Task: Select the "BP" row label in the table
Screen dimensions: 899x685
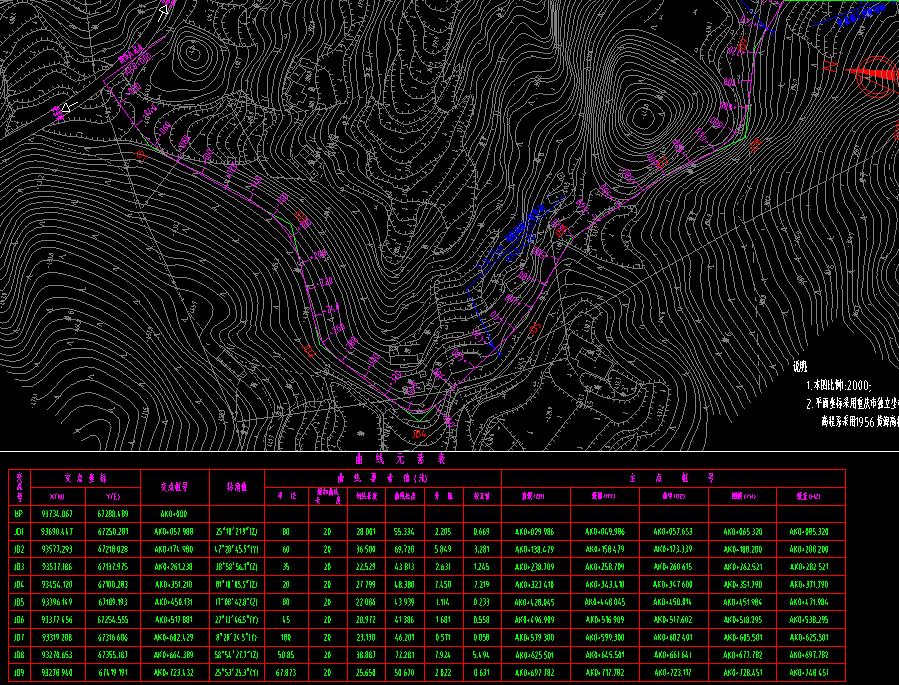Action: [19, 514]
